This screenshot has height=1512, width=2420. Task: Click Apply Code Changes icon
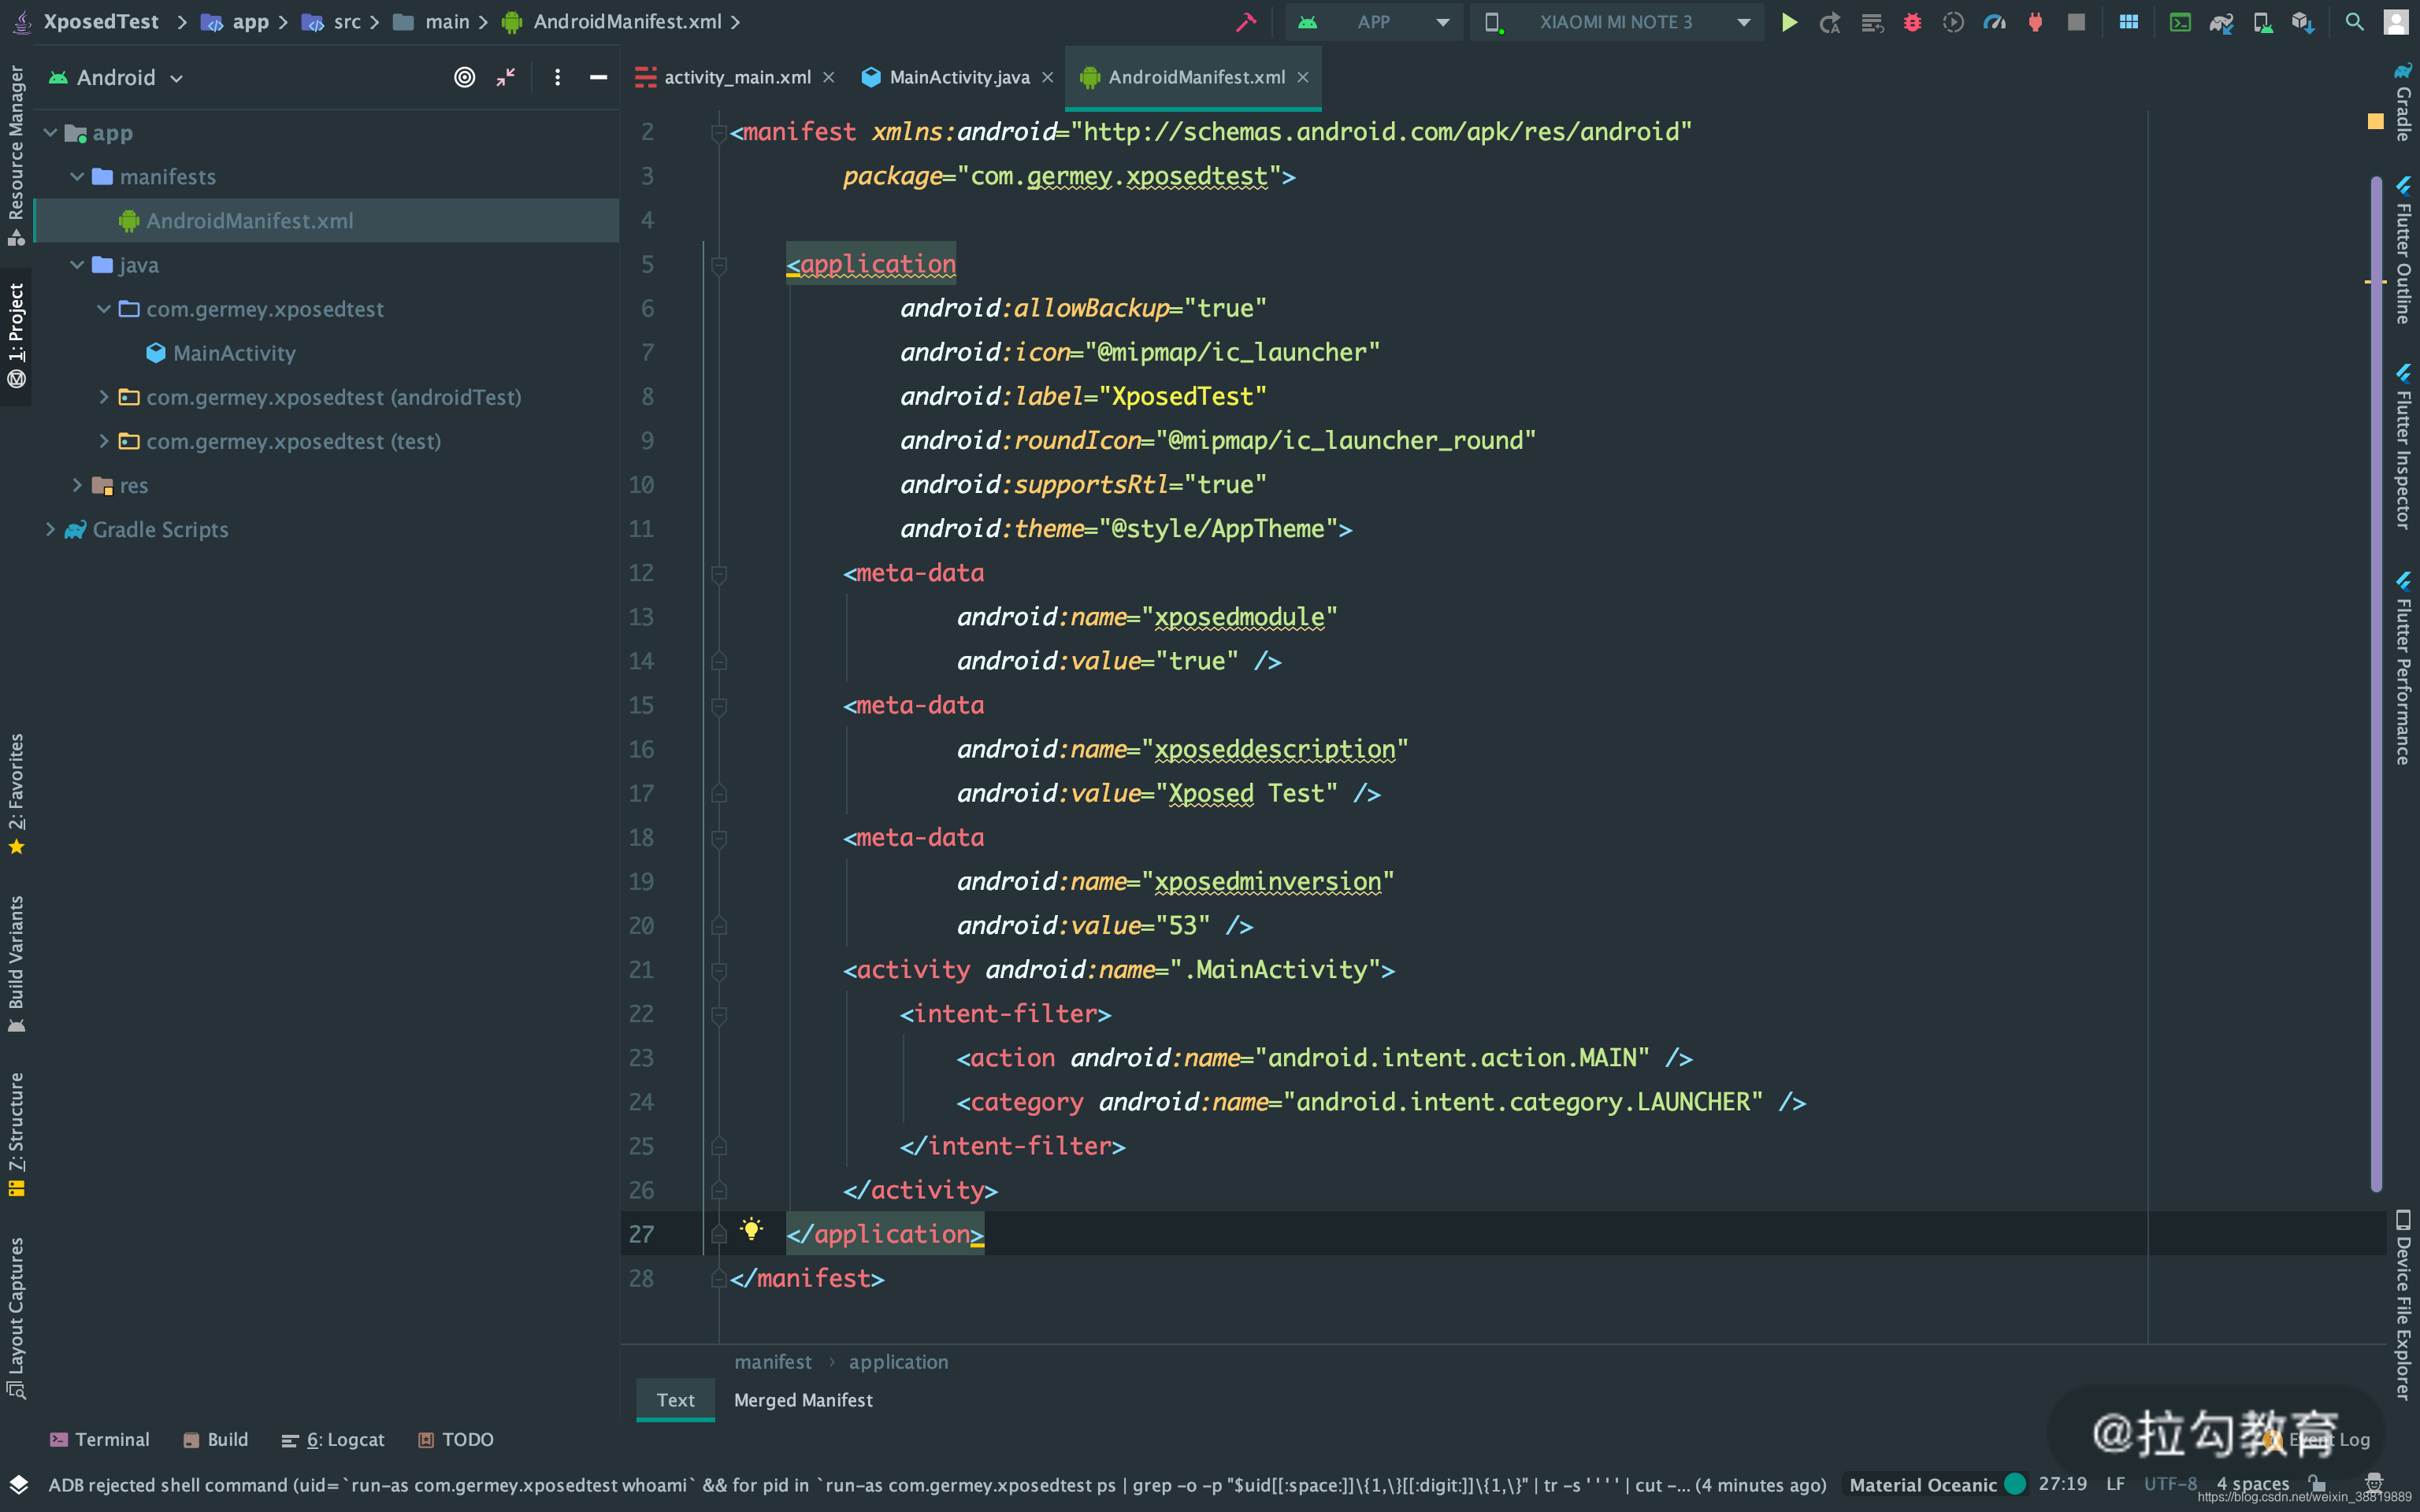(x=1872, y=22)
